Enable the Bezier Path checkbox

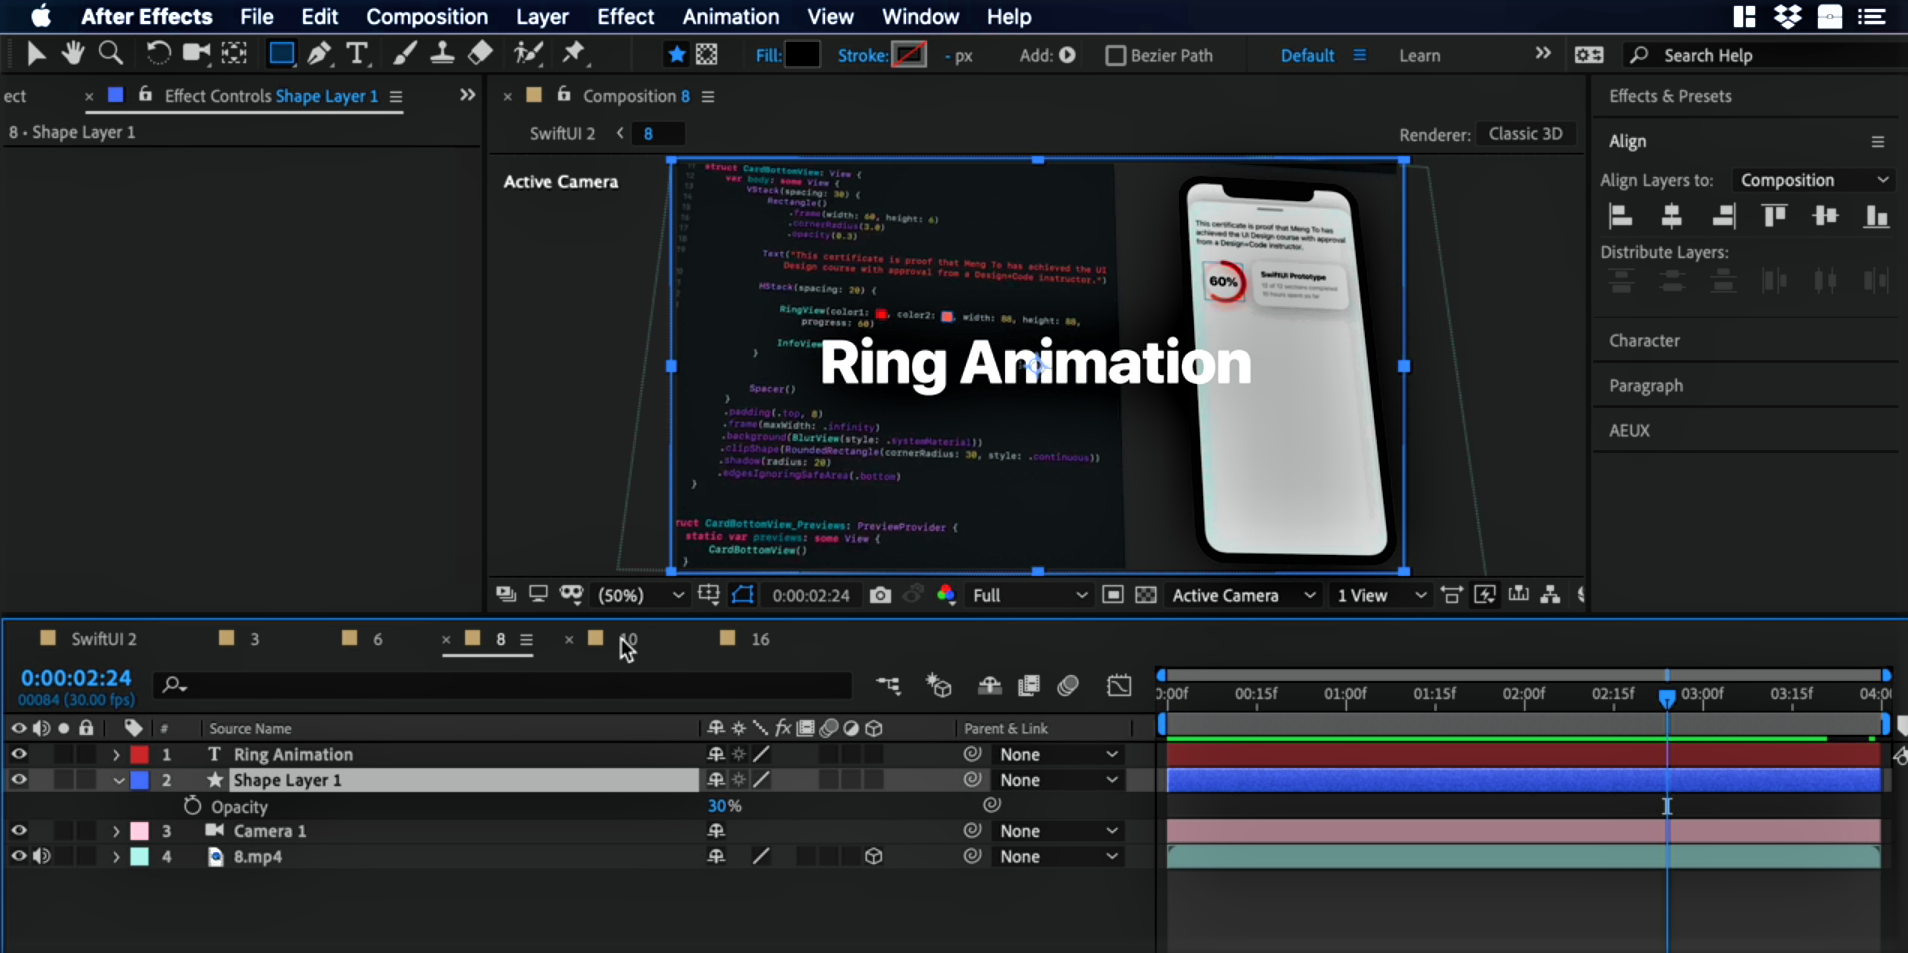point(1116,56)
